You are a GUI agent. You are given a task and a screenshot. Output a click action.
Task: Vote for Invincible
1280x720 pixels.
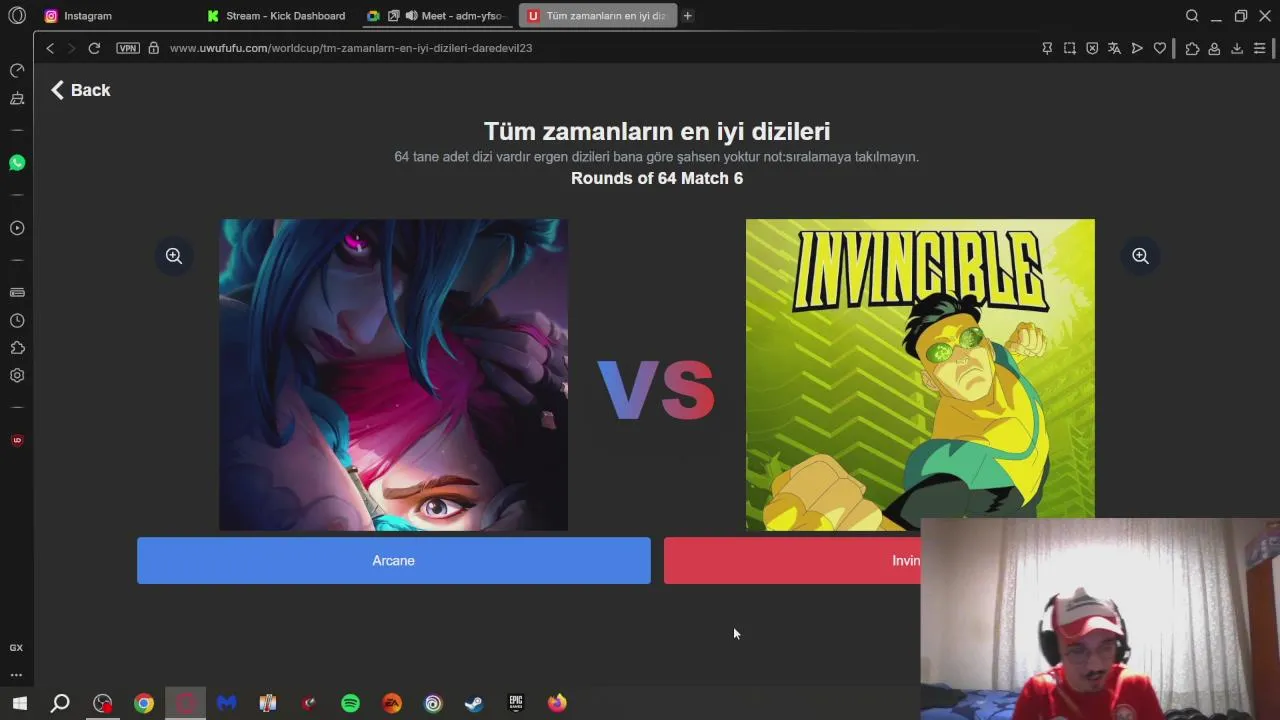point(792,561)
